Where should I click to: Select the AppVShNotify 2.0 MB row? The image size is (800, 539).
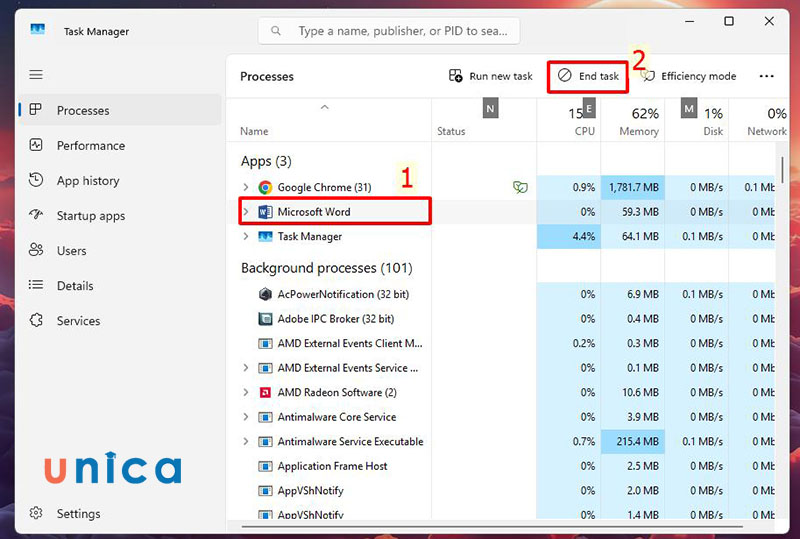pyautogui.click(x=501, y=491)
